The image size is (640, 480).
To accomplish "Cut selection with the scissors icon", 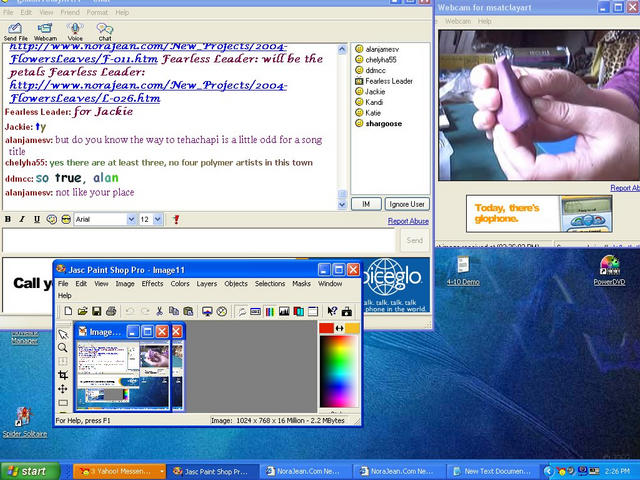I will click(x=160, y=311).
